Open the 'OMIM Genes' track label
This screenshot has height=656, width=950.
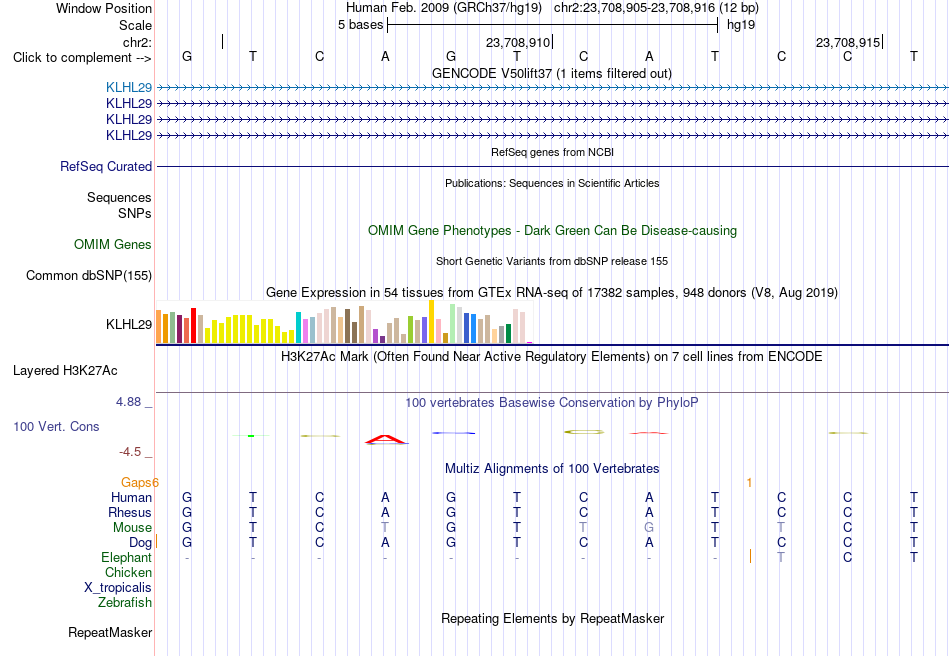113,244
